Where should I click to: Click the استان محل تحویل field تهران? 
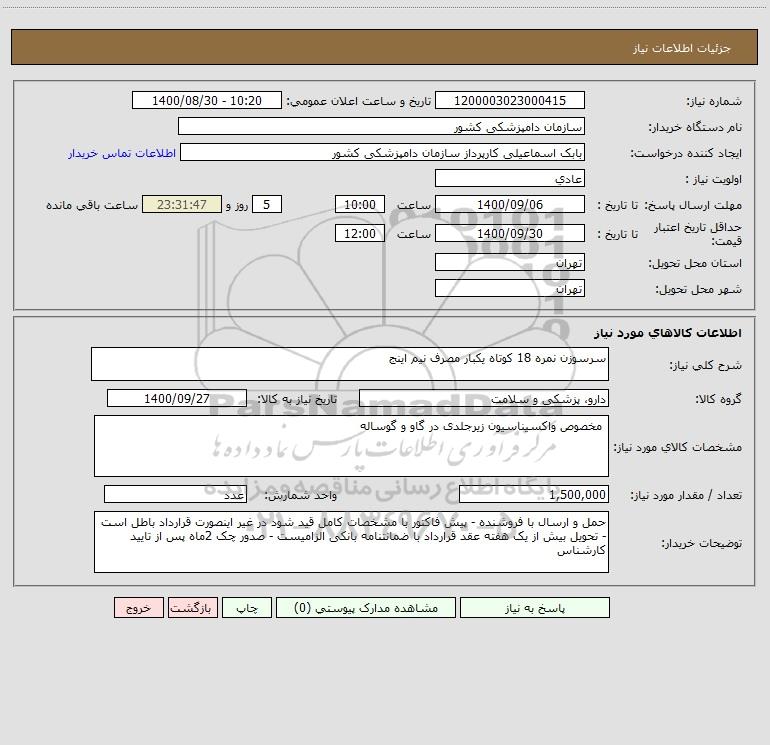[510, 262]
